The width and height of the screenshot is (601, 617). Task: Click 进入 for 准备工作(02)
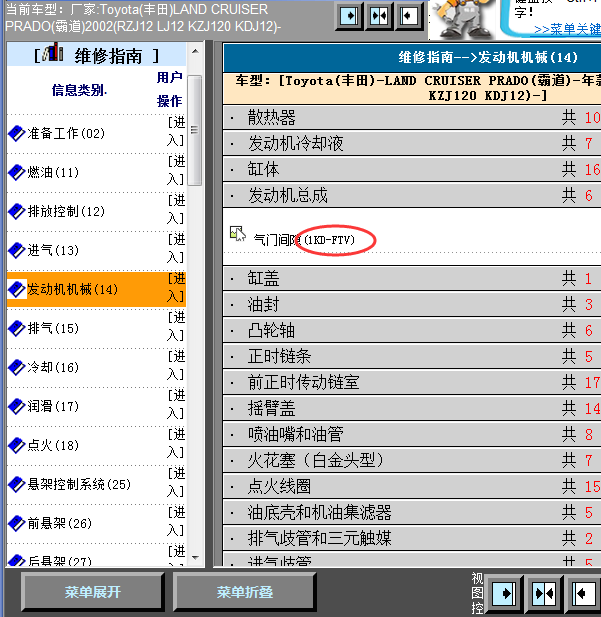(176, 131)
